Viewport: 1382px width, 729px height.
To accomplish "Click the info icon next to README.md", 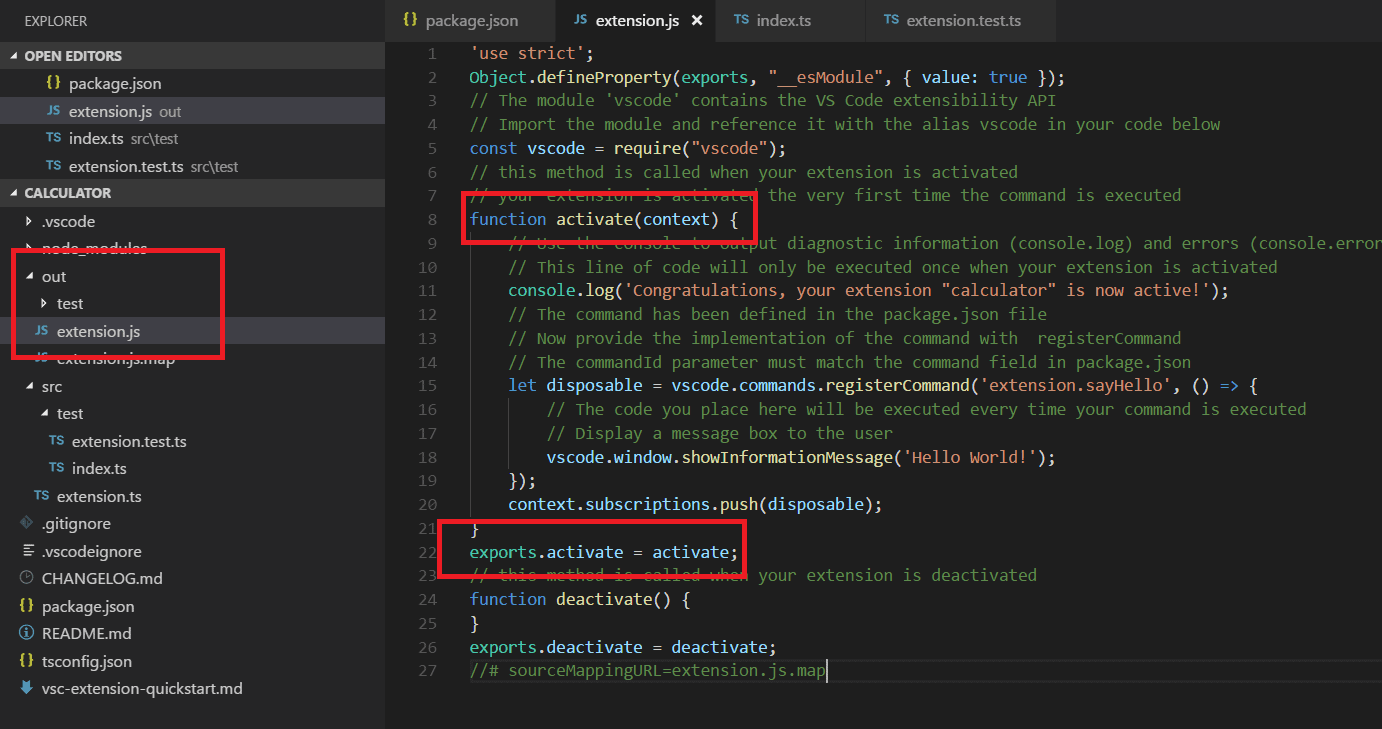I will (26, 633).
